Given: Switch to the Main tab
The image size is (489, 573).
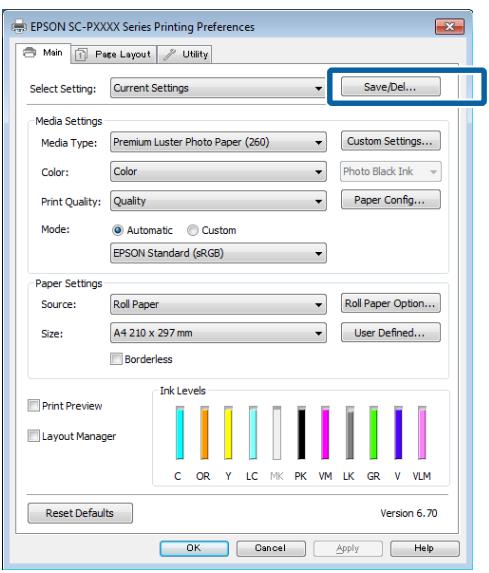Looking at the screenshot, I should (43, 53).
